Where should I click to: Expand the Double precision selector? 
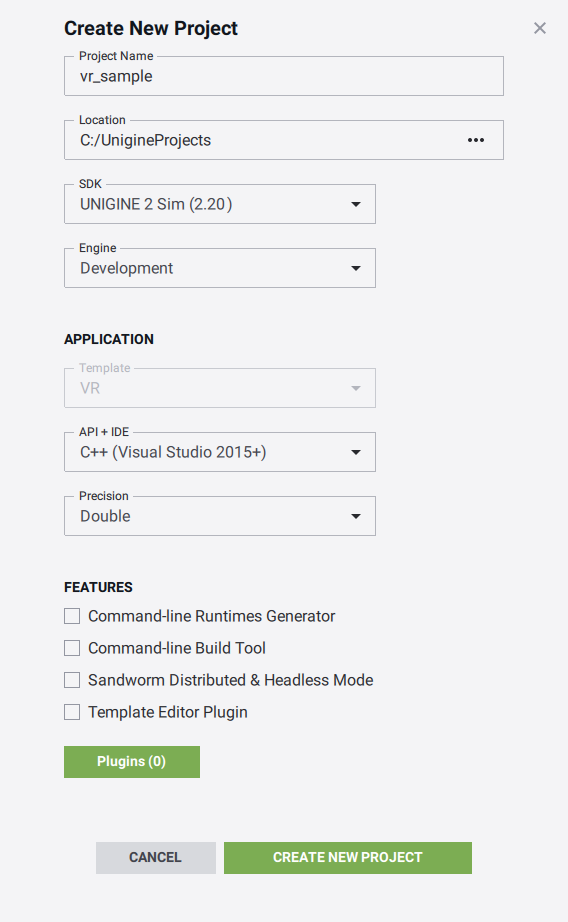[220, 516]
